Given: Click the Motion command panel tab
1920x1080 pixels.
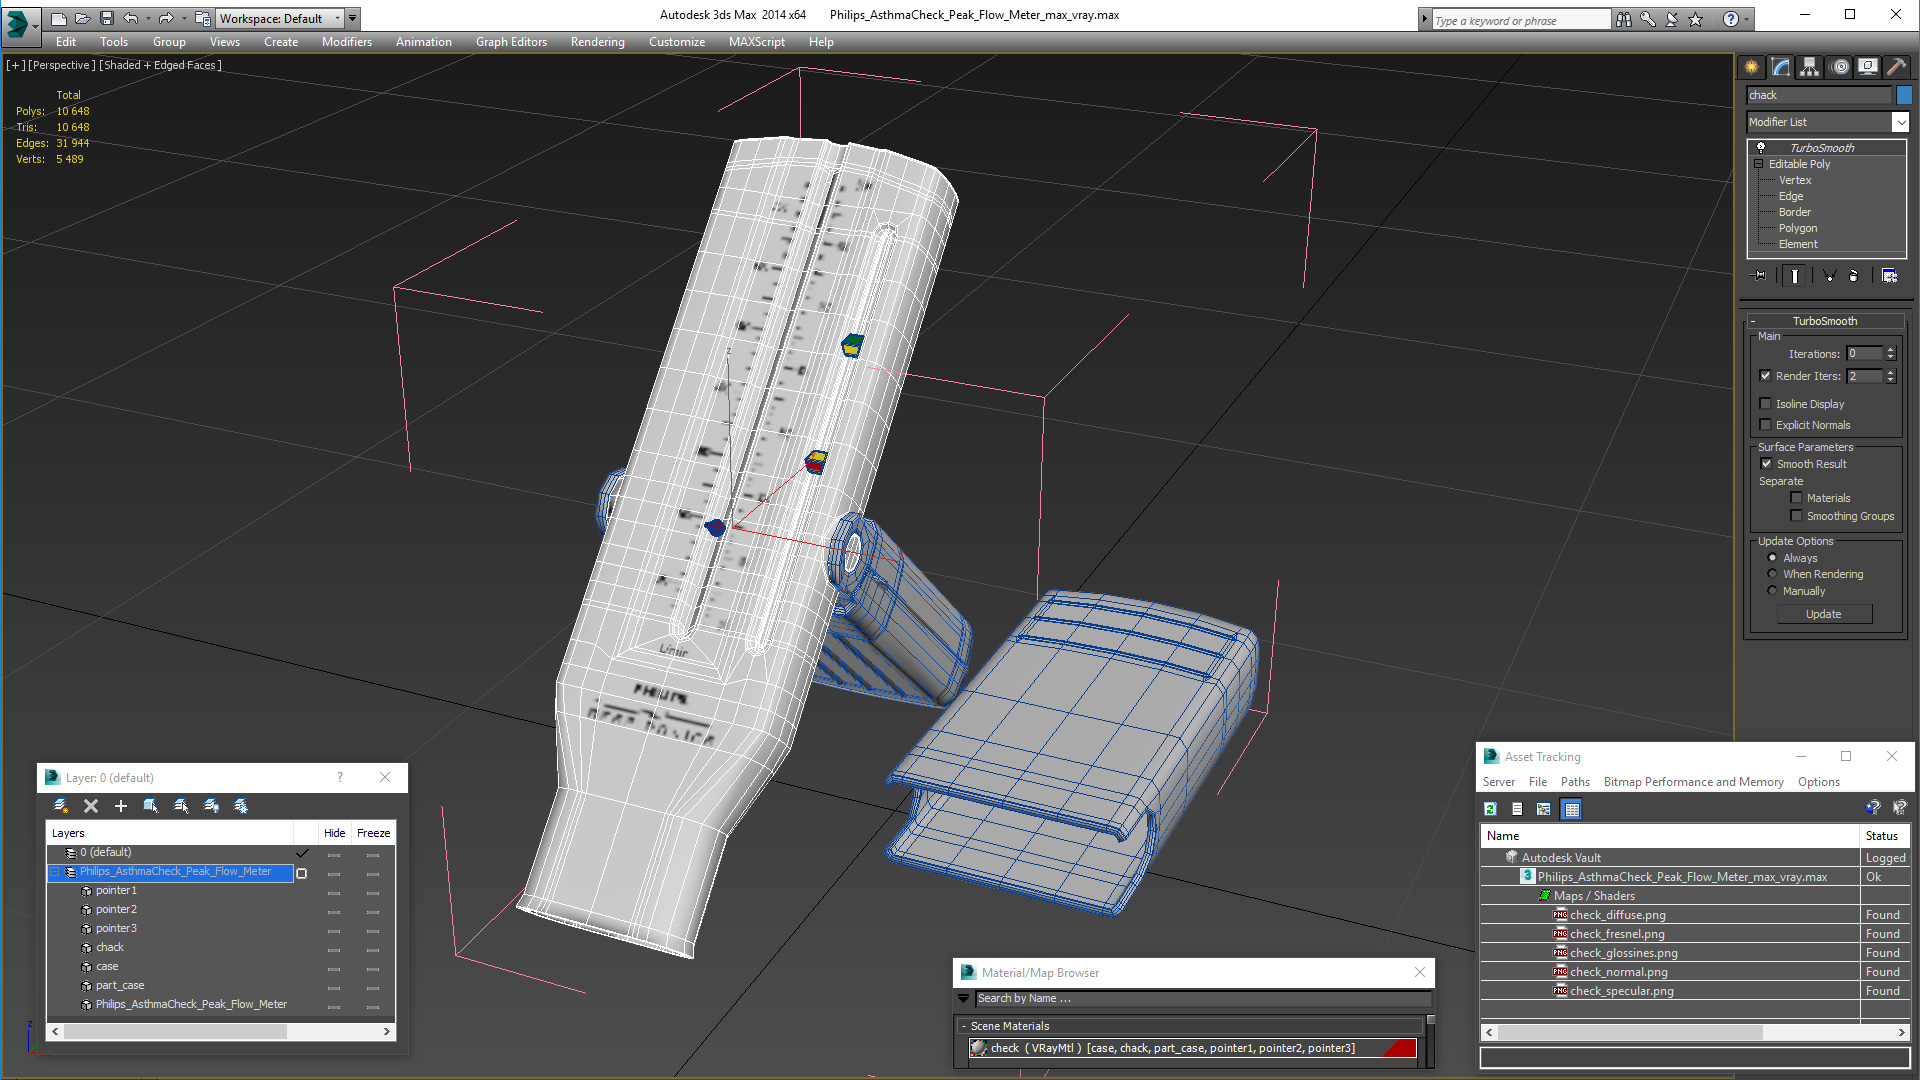Looking at the screenshot, I should pyautogui.click(x=1840, y=67).
